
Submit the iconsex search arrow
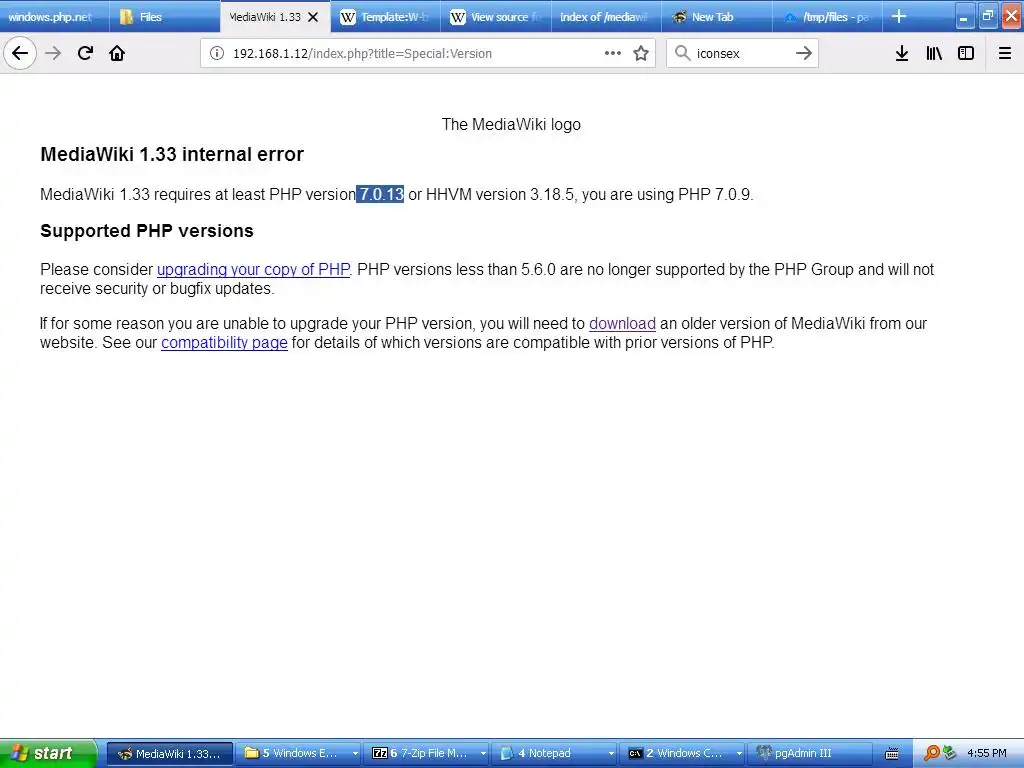click(x=804, y=53)
